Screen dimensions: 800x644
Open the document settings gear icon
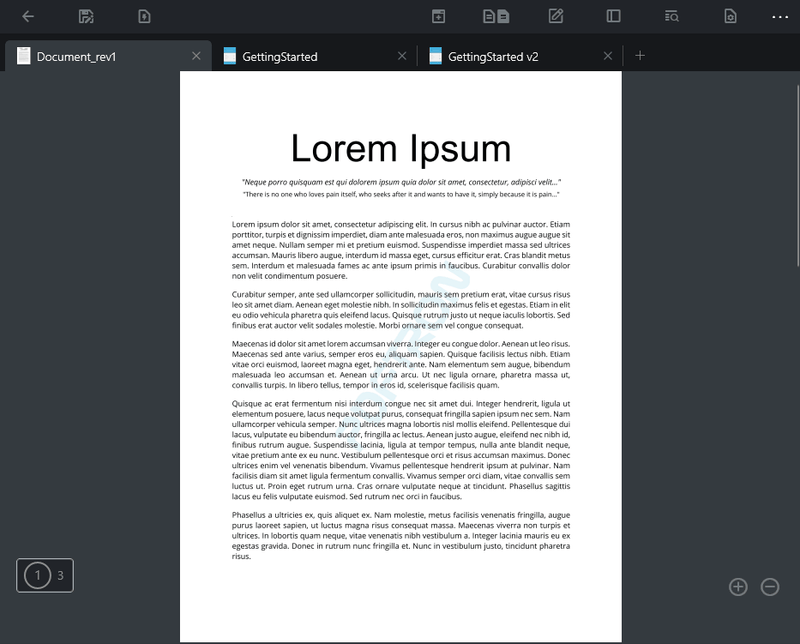(x=730, y=16)
